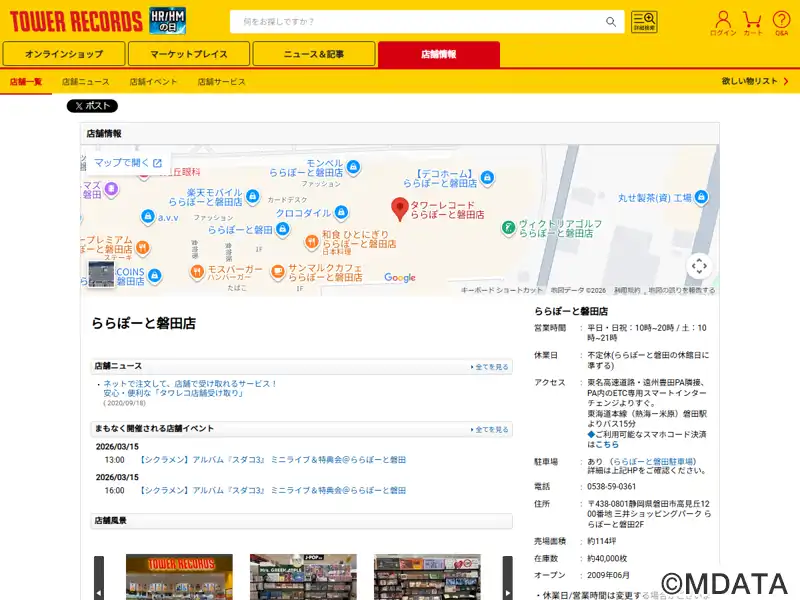800x600 pixels.
Task: Click the Tower Records logo
Action: click(x=76, y=21)
